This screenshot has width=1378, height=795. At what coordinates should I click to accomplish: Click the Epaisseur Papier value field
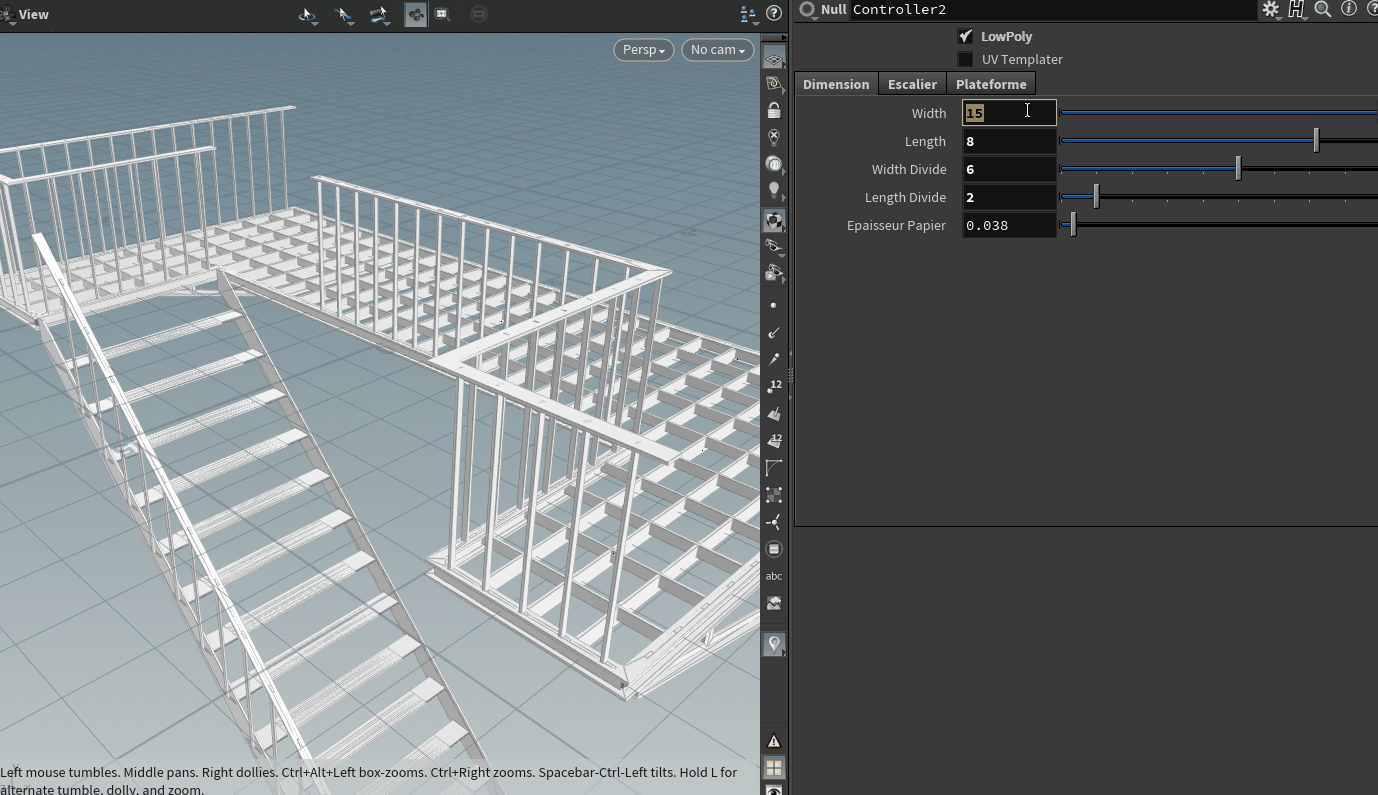point(1008,225)
